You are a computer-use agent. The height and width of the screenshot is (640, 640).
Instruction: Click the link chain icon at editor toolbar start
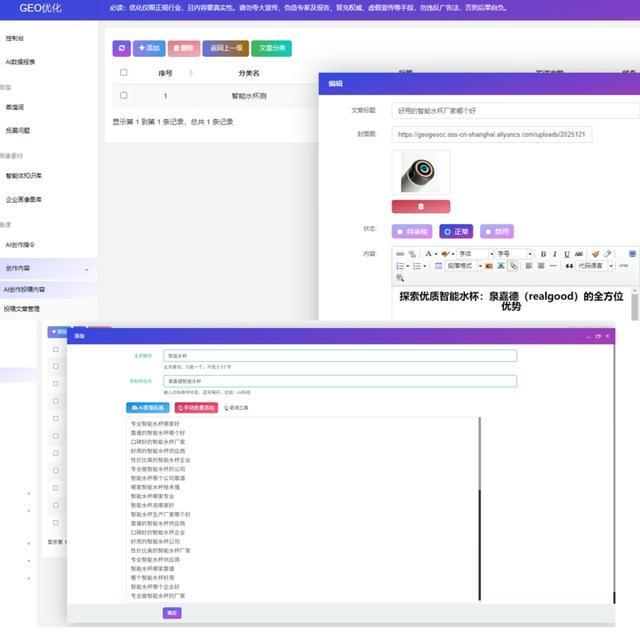[x=400, y=254]
